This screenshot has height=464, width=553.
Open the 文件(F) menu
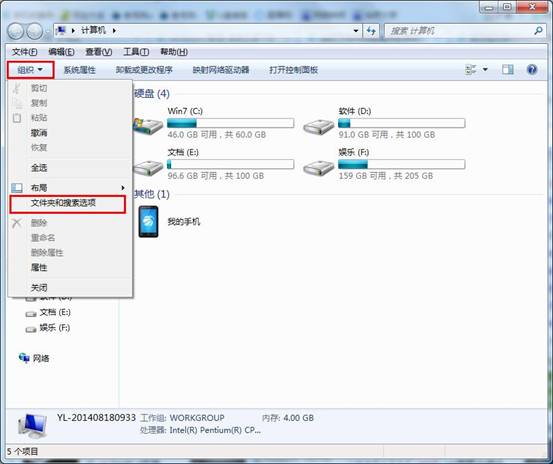[25, 52]
